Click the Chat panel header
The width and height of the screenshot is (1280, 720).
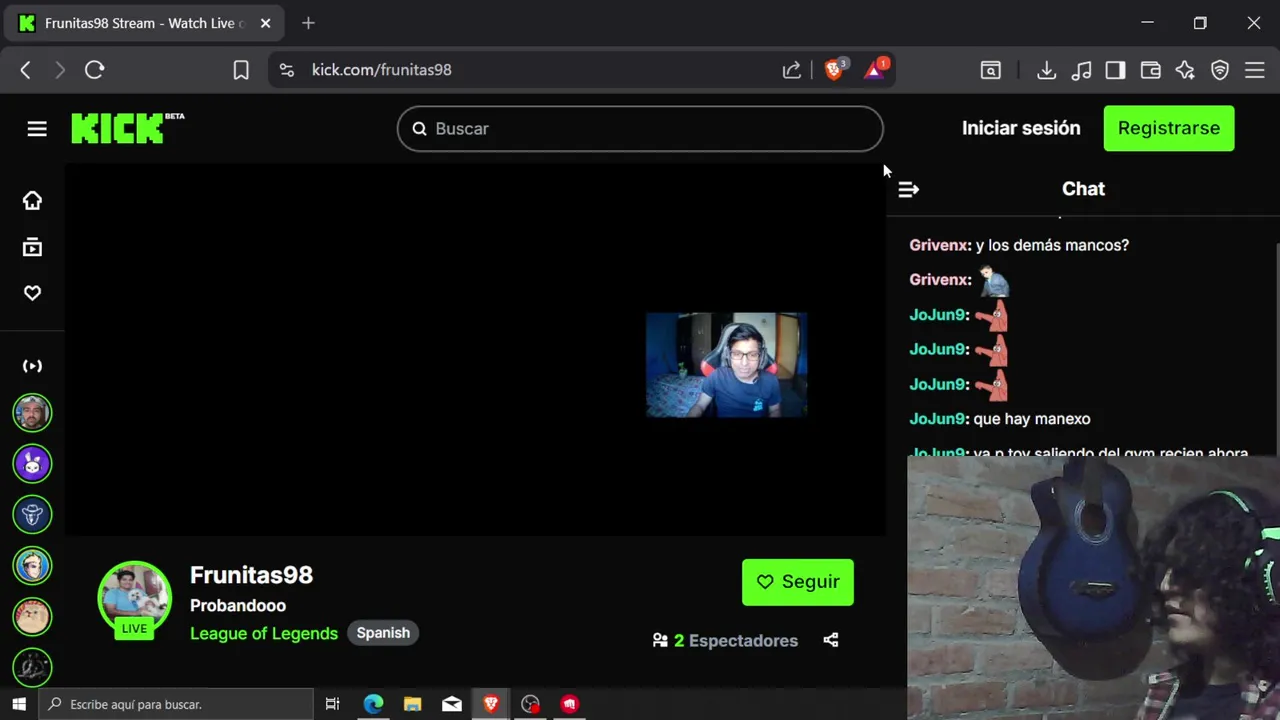pos(1083,189)
